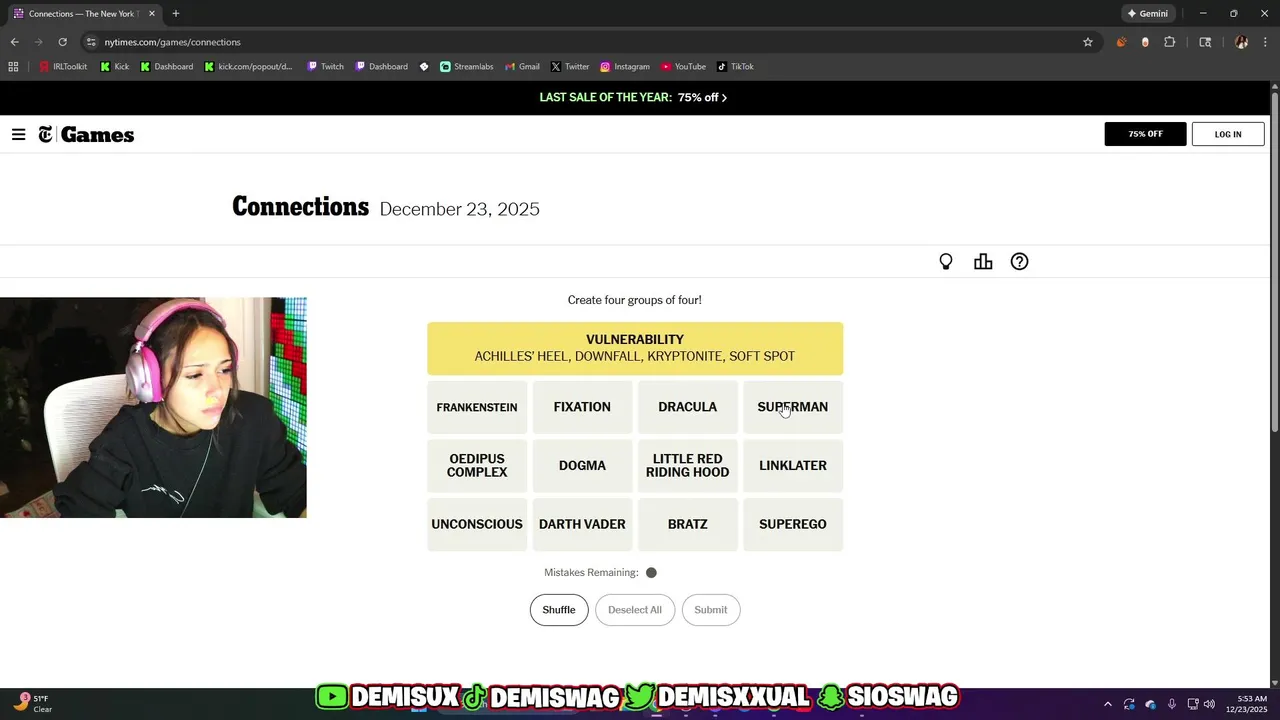Open the kick.com/popout bookmark
Image resolution: width=1280 pixels, height=720 pixels.
coord(248,67)
